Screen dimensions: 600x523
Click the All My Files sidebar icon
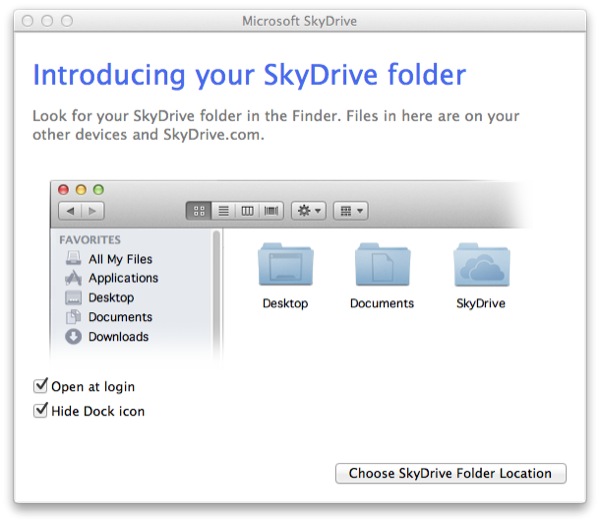click(x=73, y=259)
